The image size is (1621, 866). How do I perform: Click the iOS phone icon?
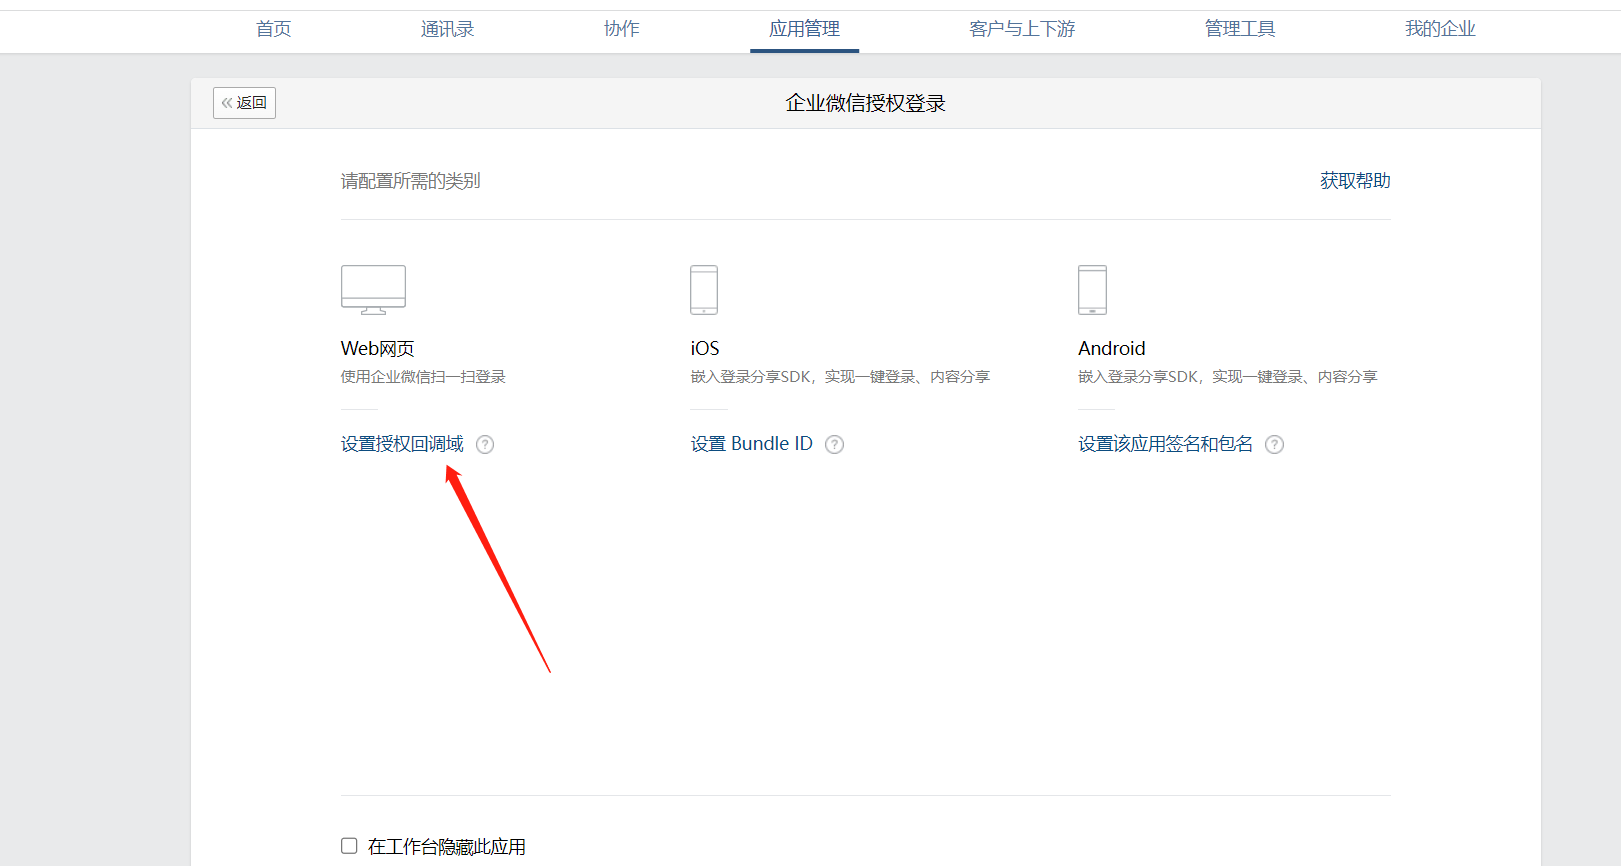coord(704,290)
